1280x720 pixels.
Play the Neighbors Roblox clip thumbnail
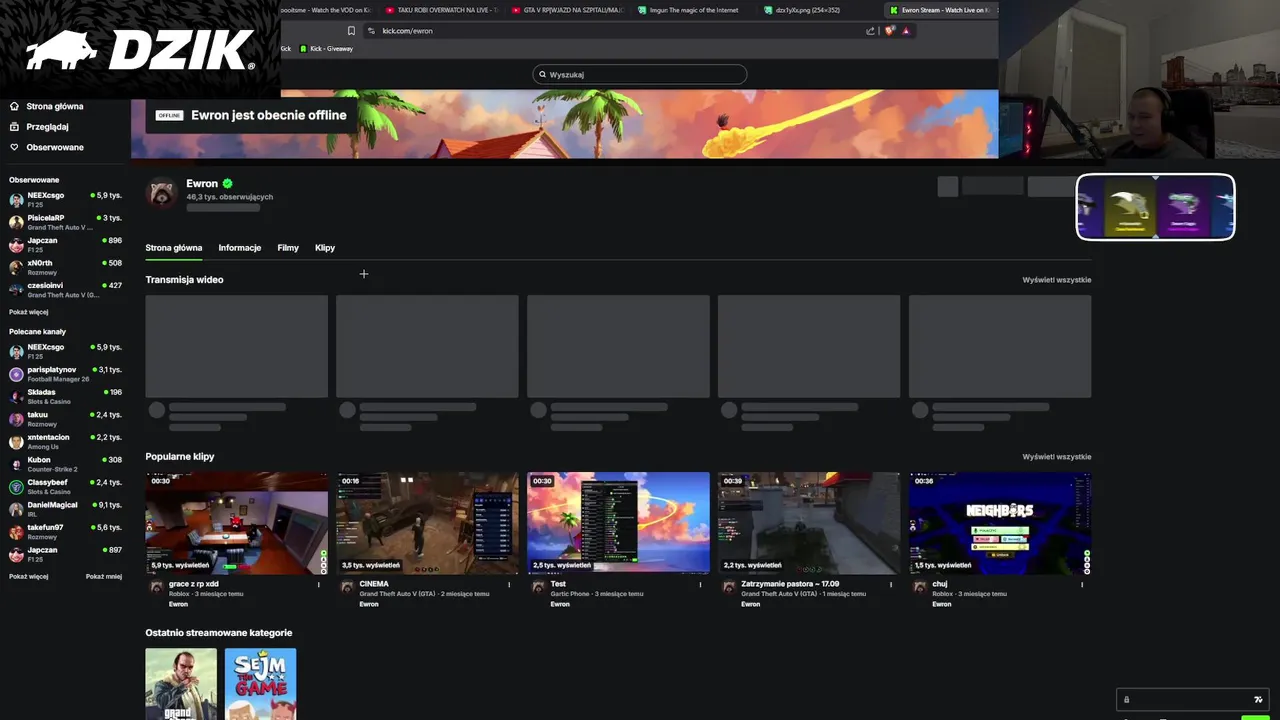[1000, 523]
